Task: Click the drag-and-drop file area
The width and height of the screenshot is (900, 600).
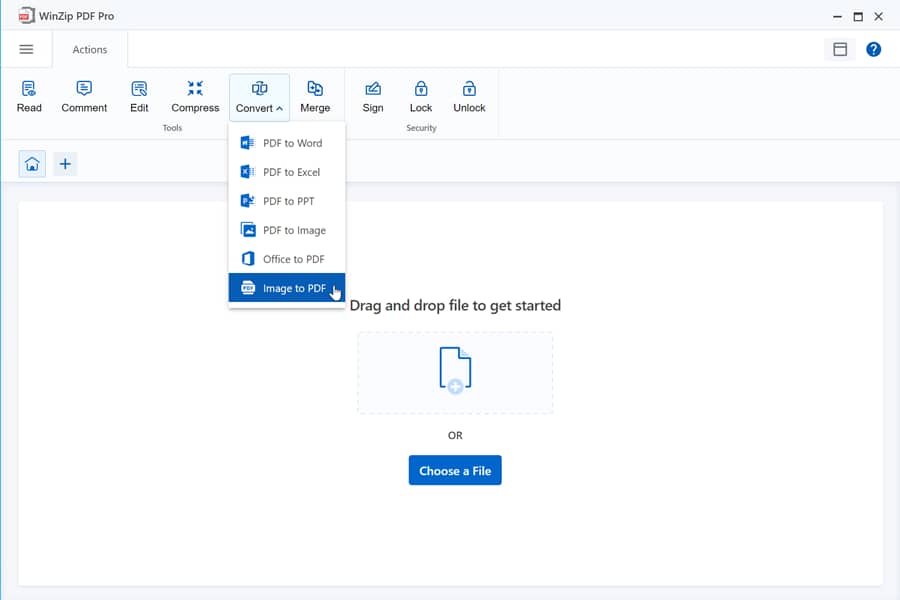Action: click(x=455, y=372)
